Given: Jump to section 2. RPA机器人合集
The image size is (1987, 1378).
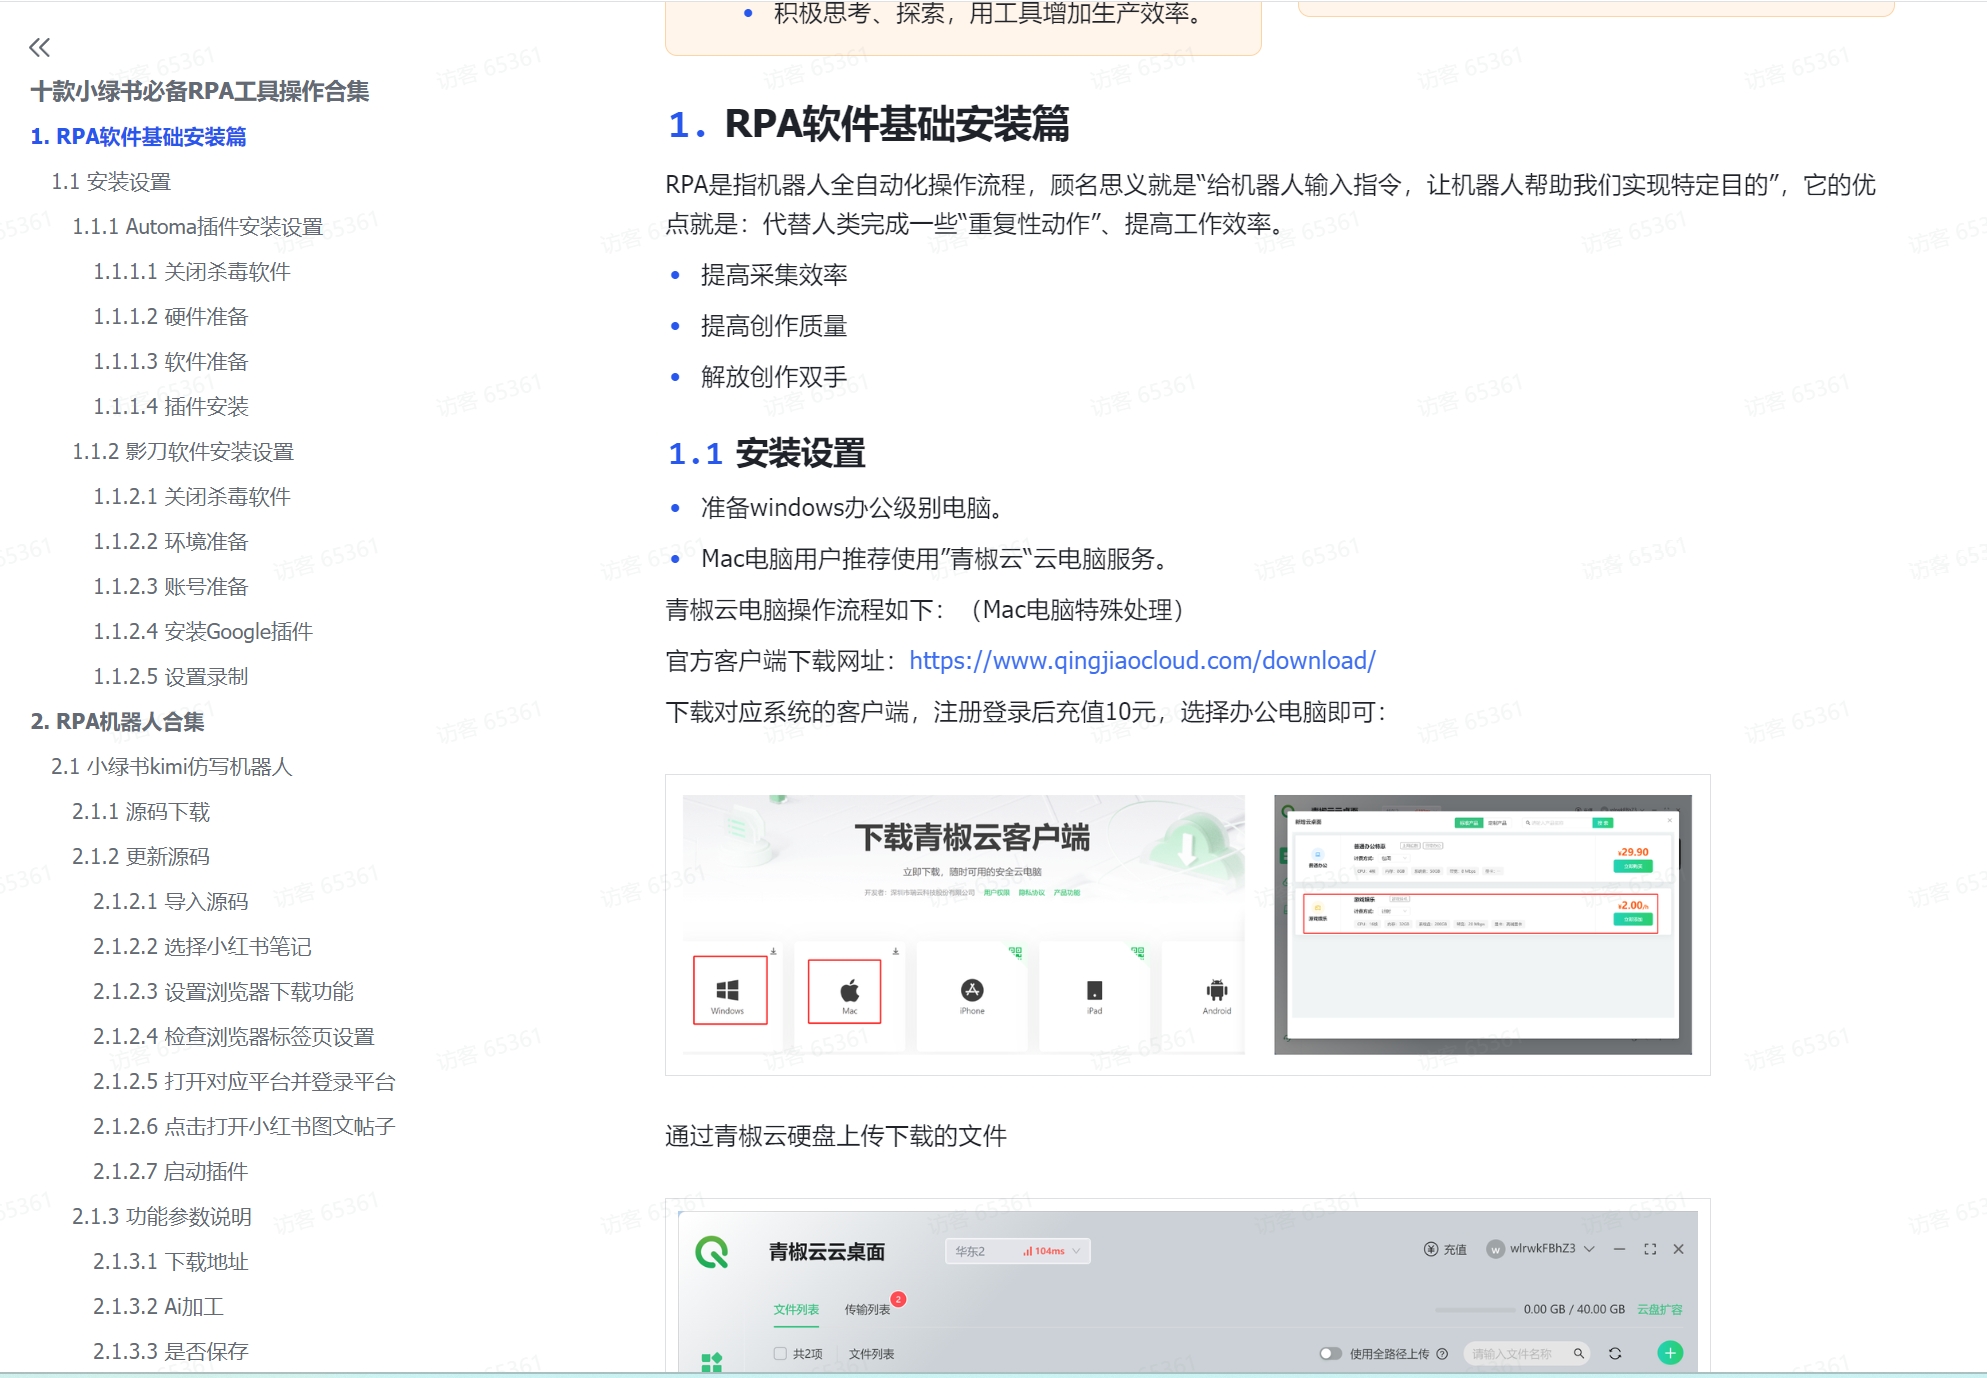Looking at the screenshot, I should coord(117,721).
